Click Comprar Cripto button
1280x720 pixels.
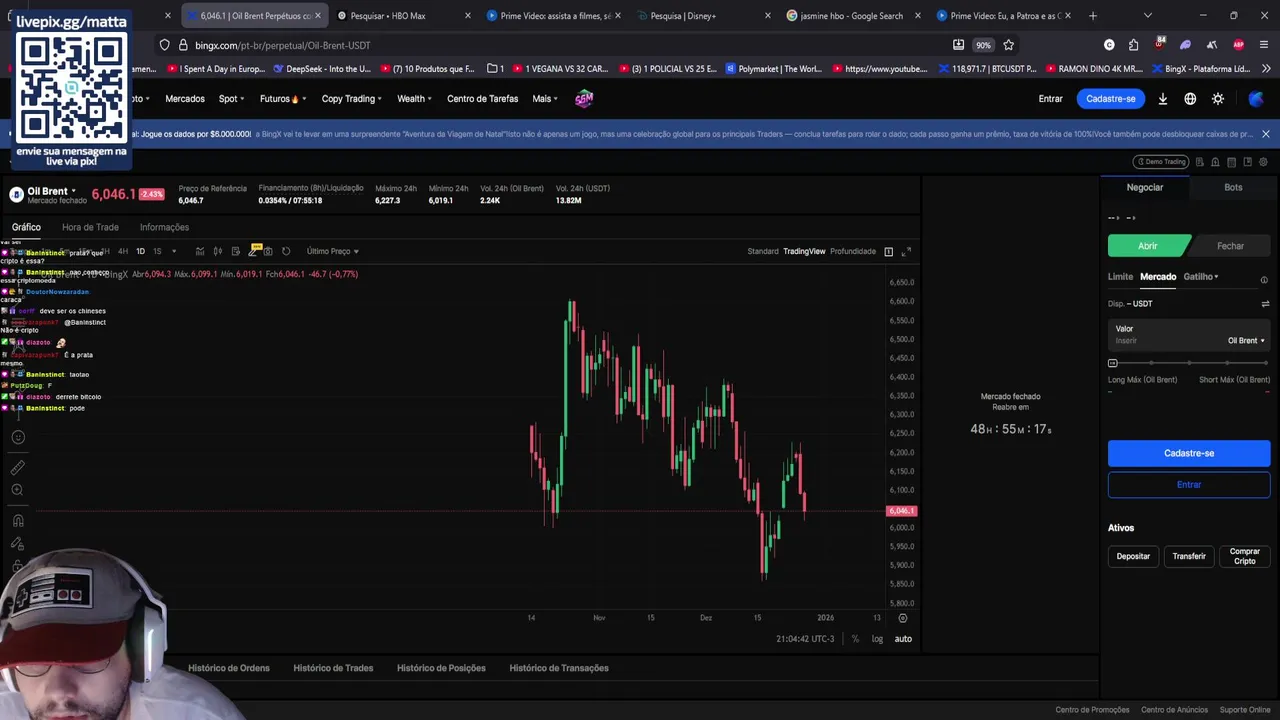1244,556
